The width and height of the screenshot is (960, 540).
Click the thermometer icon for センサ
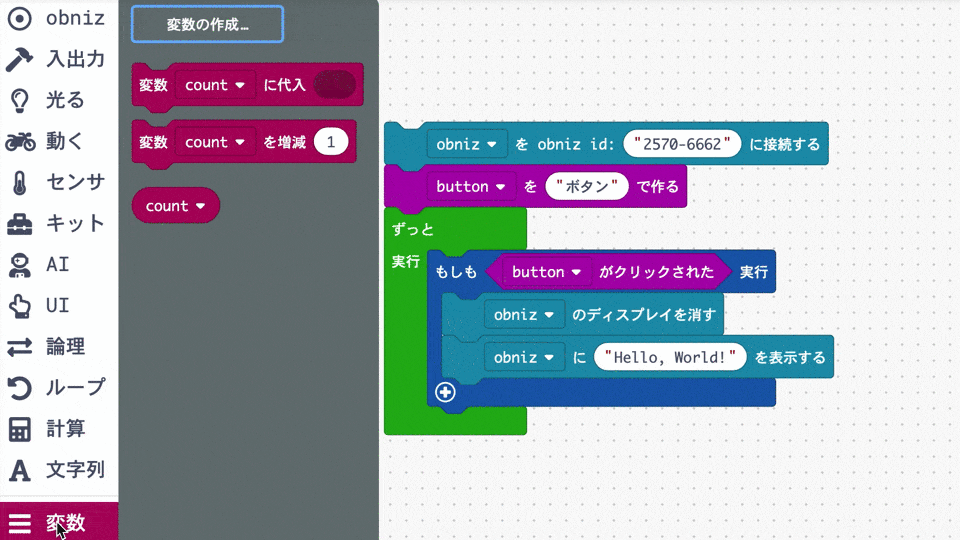(x=20, y=182)
